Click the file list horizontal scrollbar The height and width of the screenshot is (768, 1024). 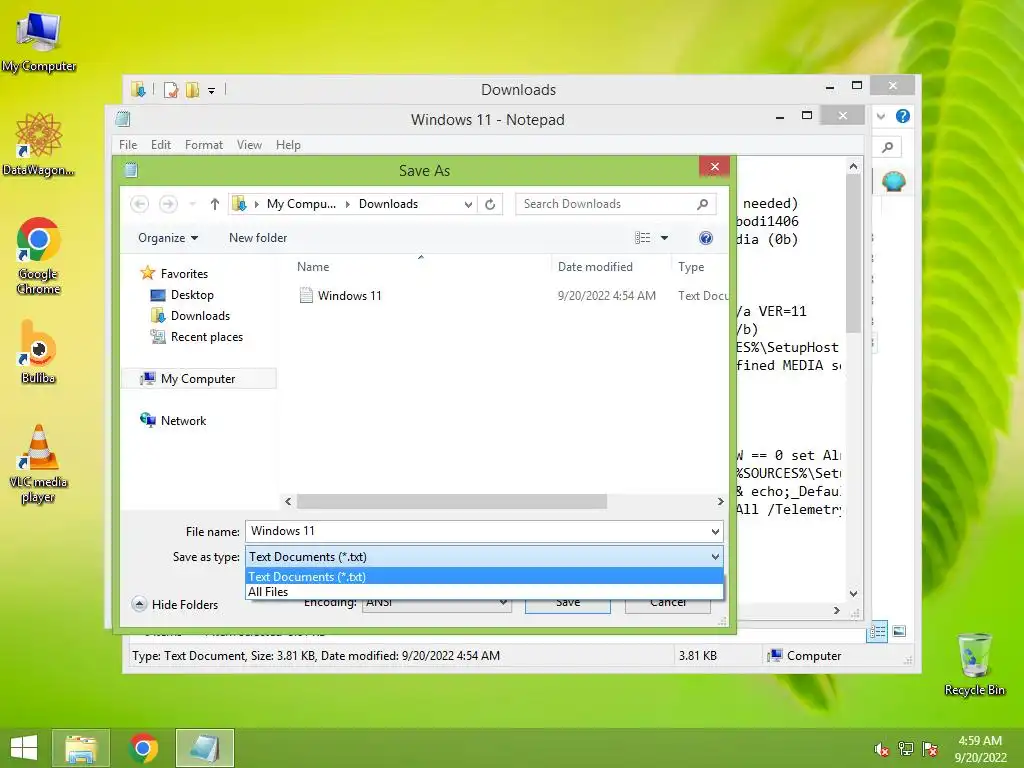(452, 502)
